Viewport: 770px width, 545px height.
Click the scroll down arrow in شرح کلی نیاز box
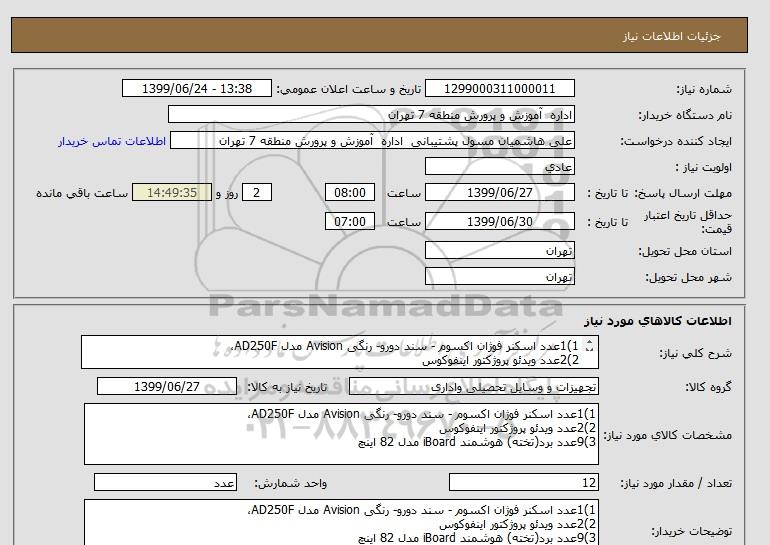[x=590, y=349]
